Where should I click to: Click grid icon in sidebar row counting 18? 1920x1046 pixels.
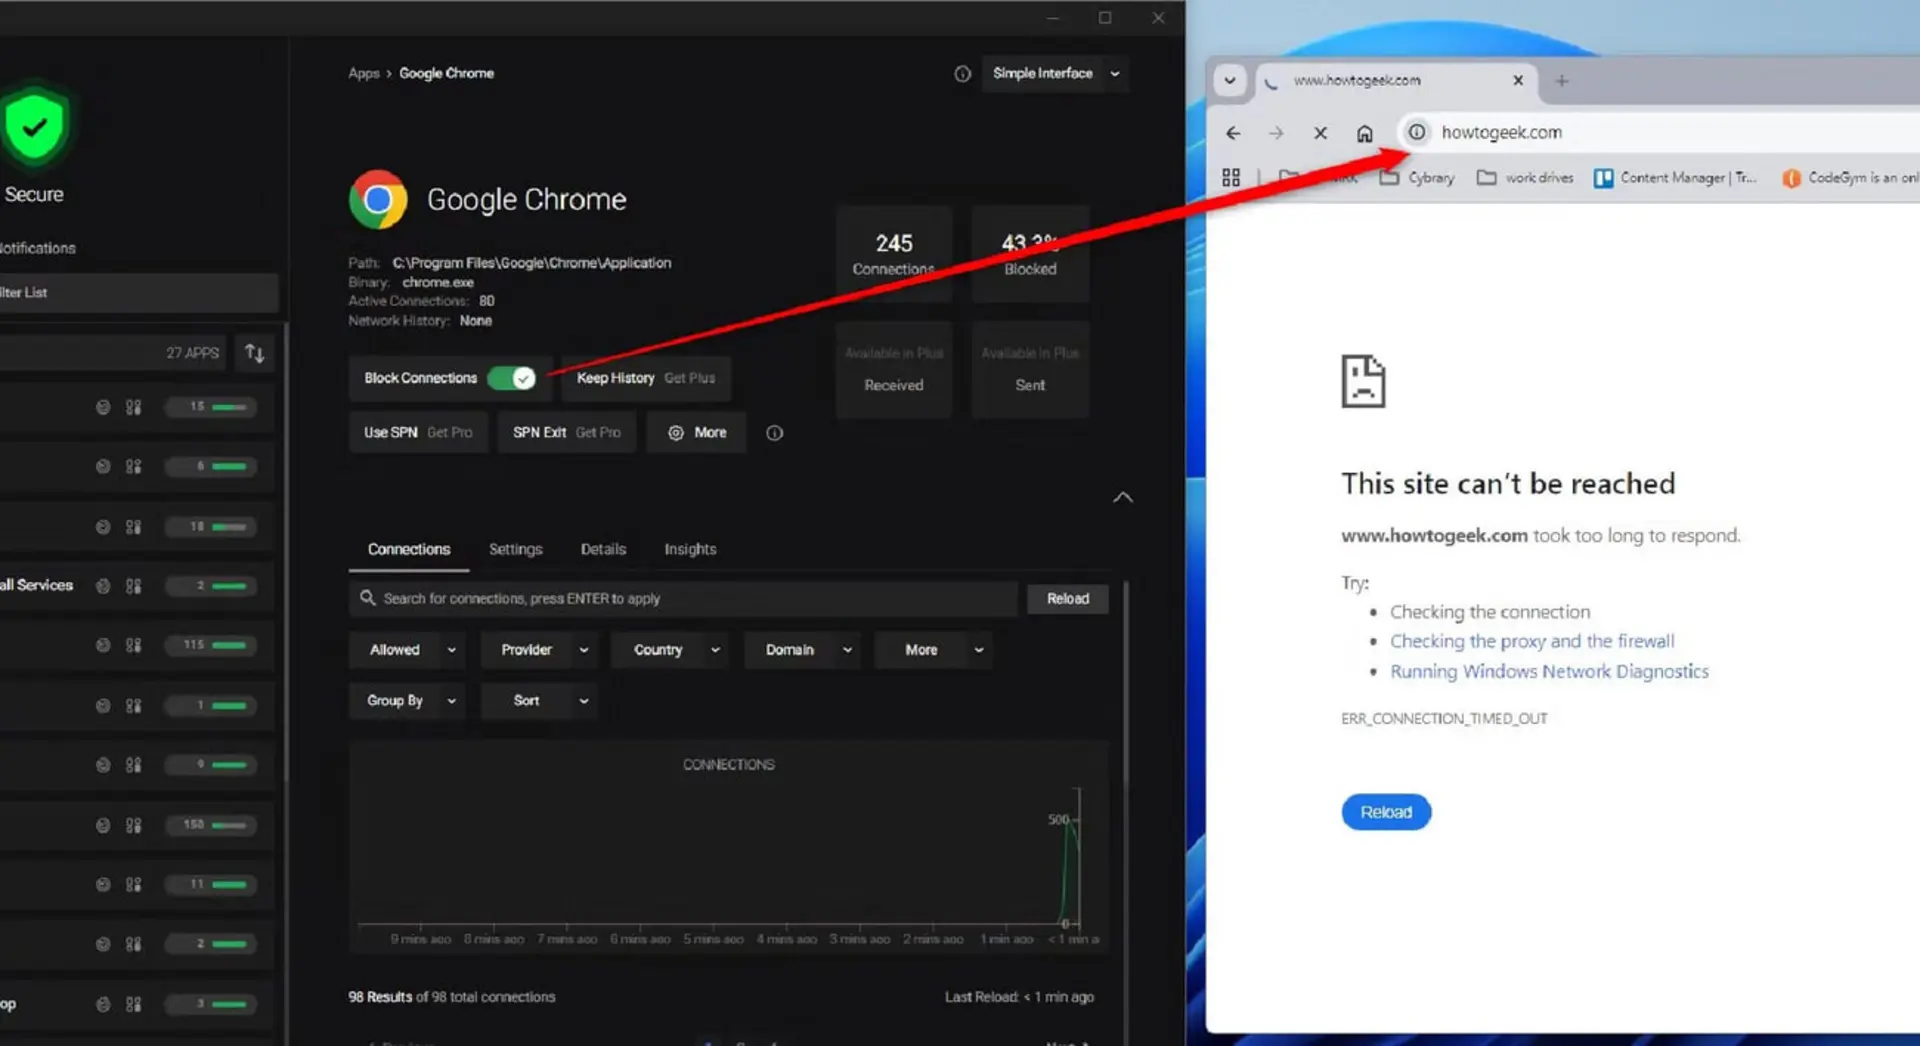click(133, 527)
